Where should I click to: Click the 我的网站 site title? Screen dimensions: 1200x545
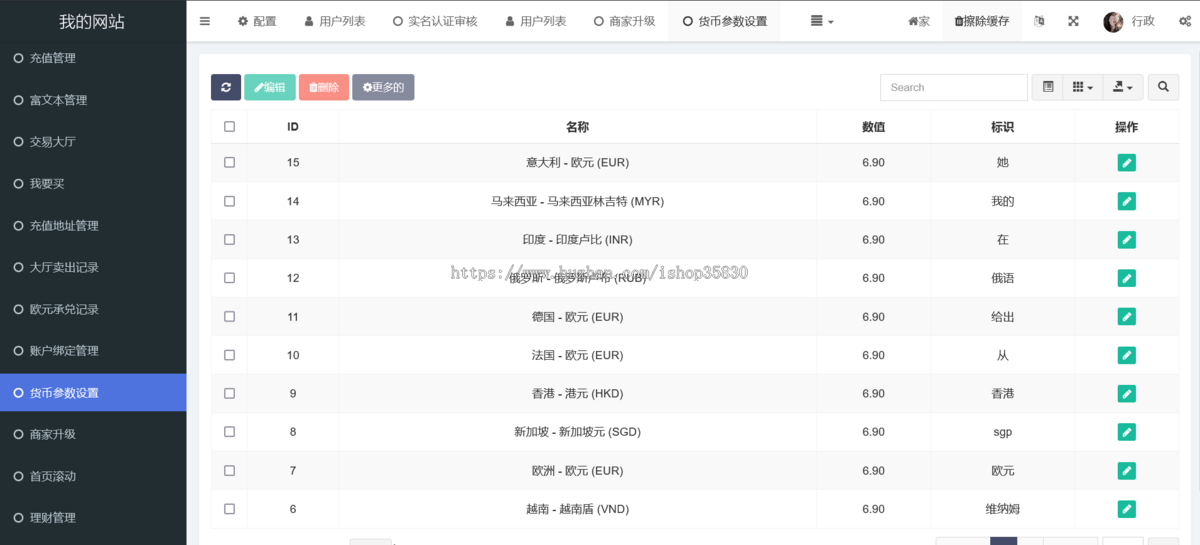[x=92, y=21]
